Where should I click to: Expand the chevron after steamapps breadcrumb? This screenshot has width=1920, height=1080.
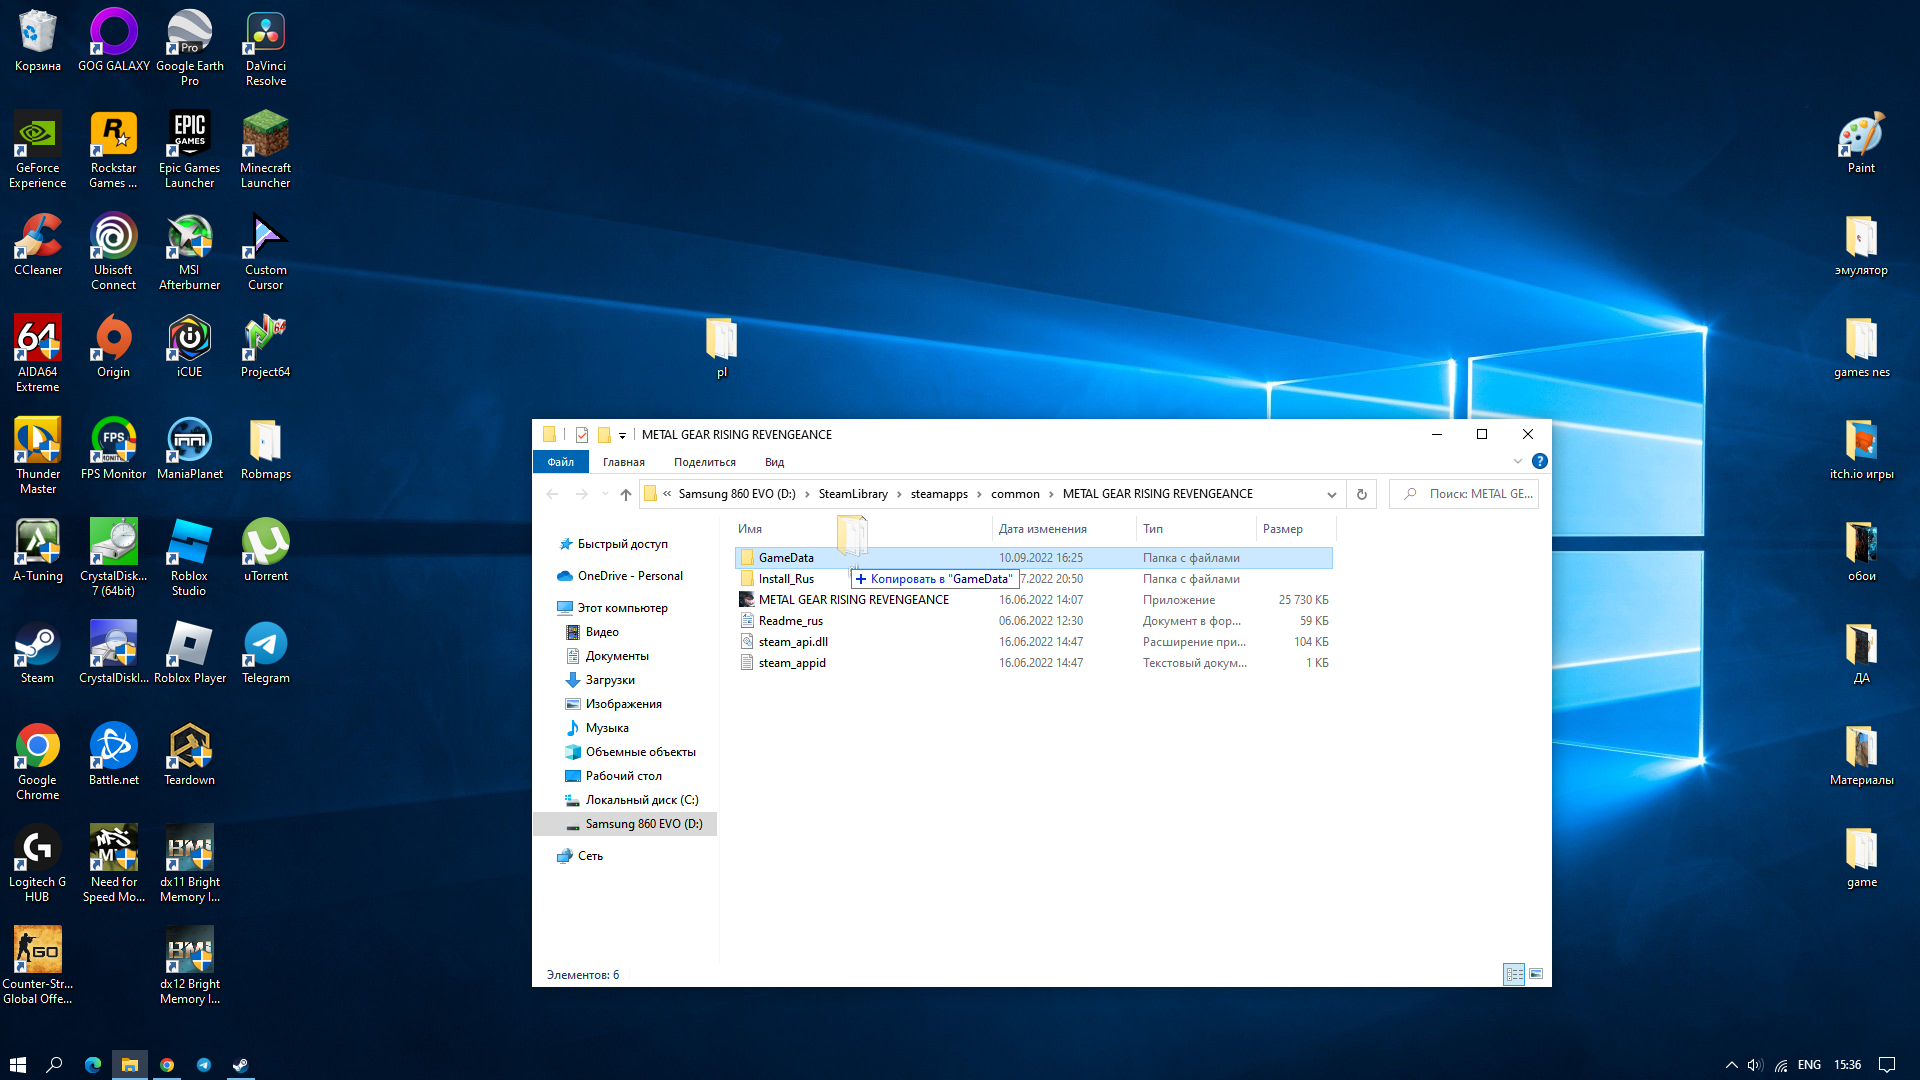coord(979,494)
